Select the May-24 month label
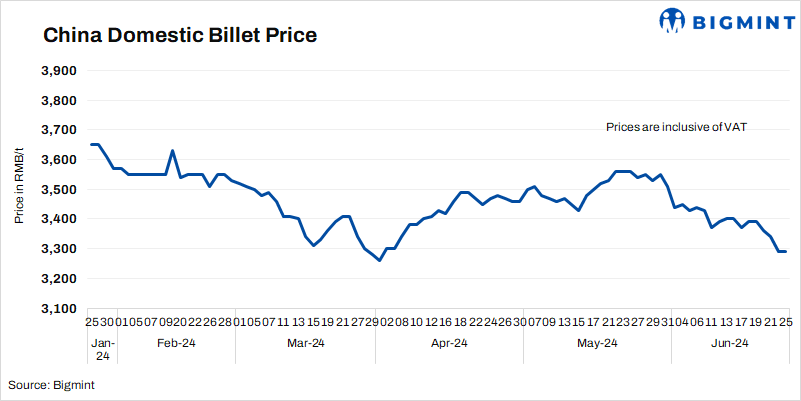801x401 pixels. pyautogui.click(x=594, y=344)
